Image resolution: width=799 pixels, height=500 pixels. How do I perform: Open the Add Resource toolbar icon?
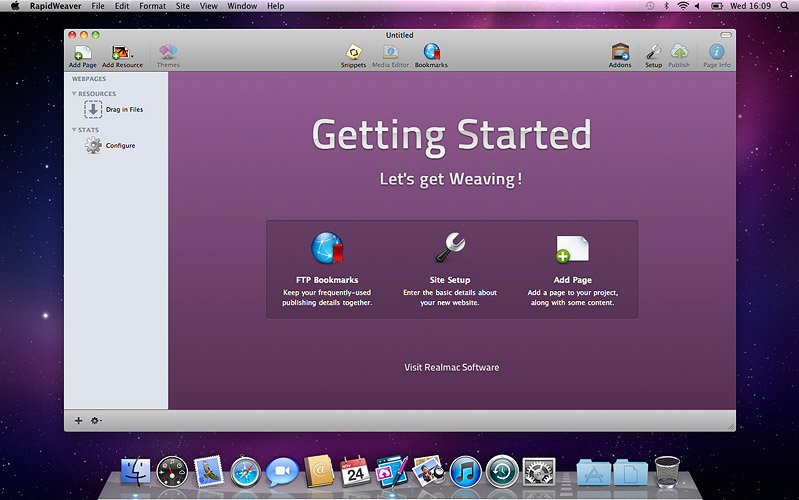(122, 52)
